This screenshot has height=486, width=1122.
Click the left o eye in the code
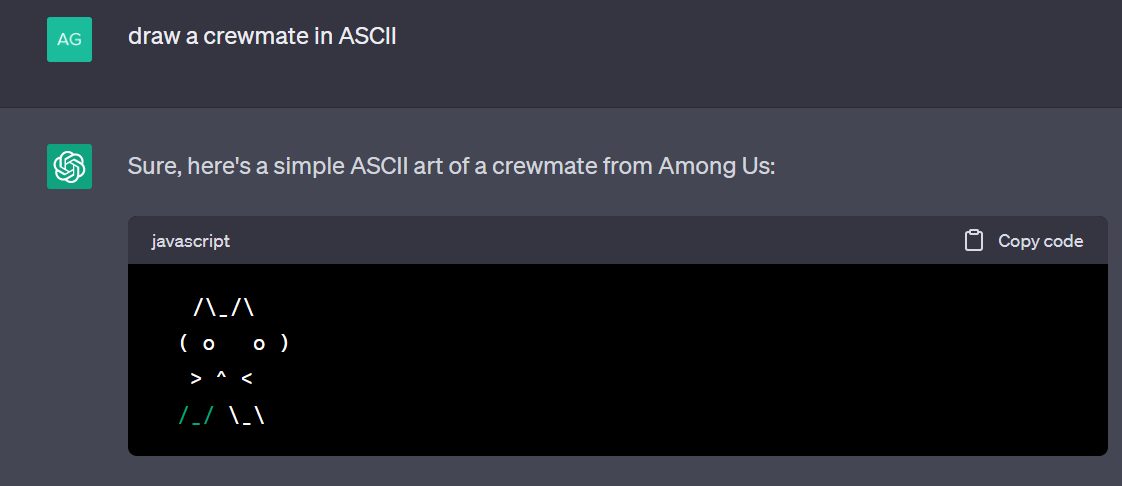coord(208,344)
